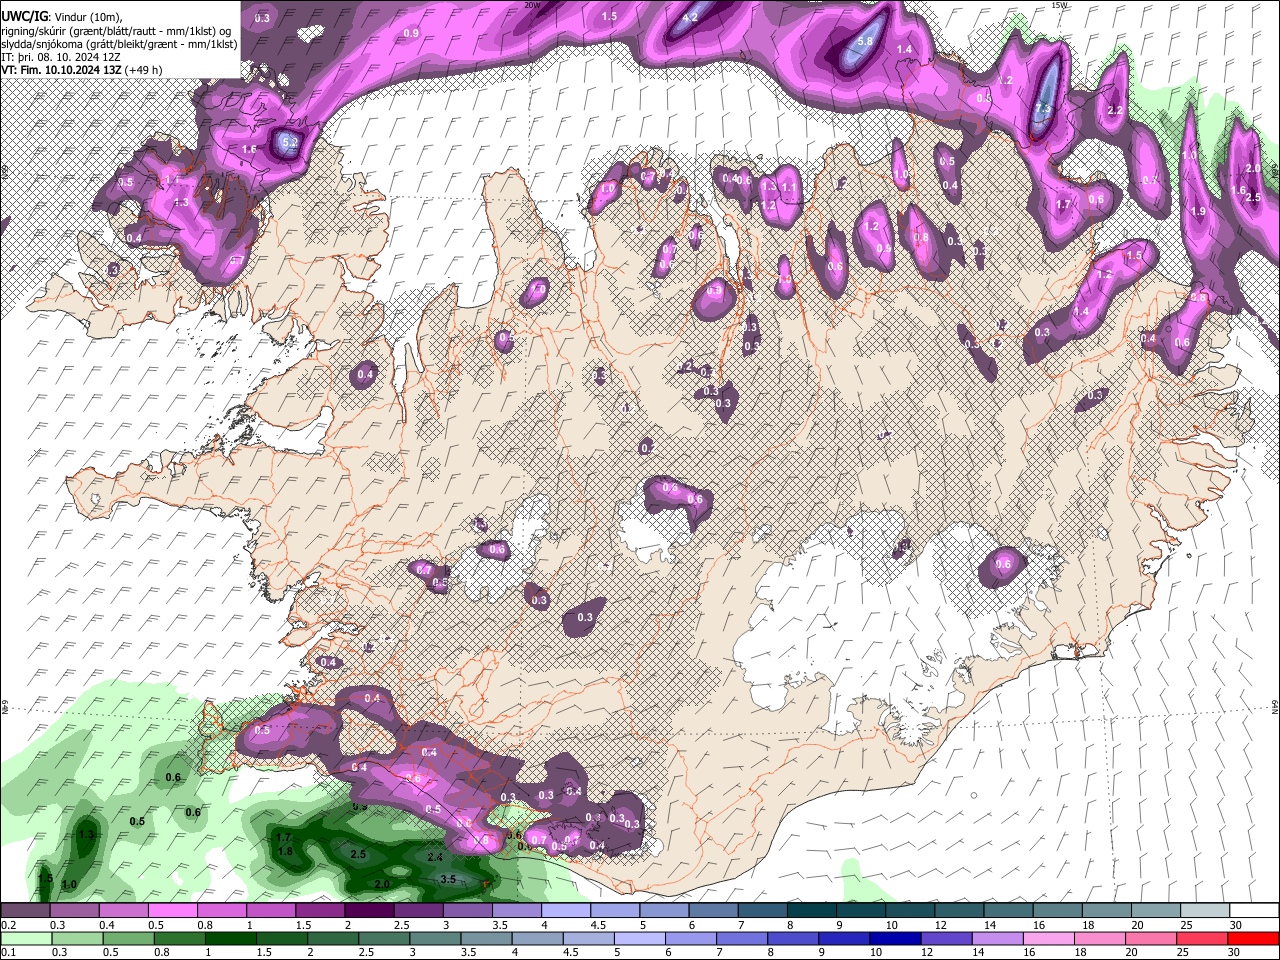Viewport: 1280px width, 960px height.
Task: Click the 'VT: Fim. 10.10.2024 13Z (+49 h)' line
Action: click(82, 71)
